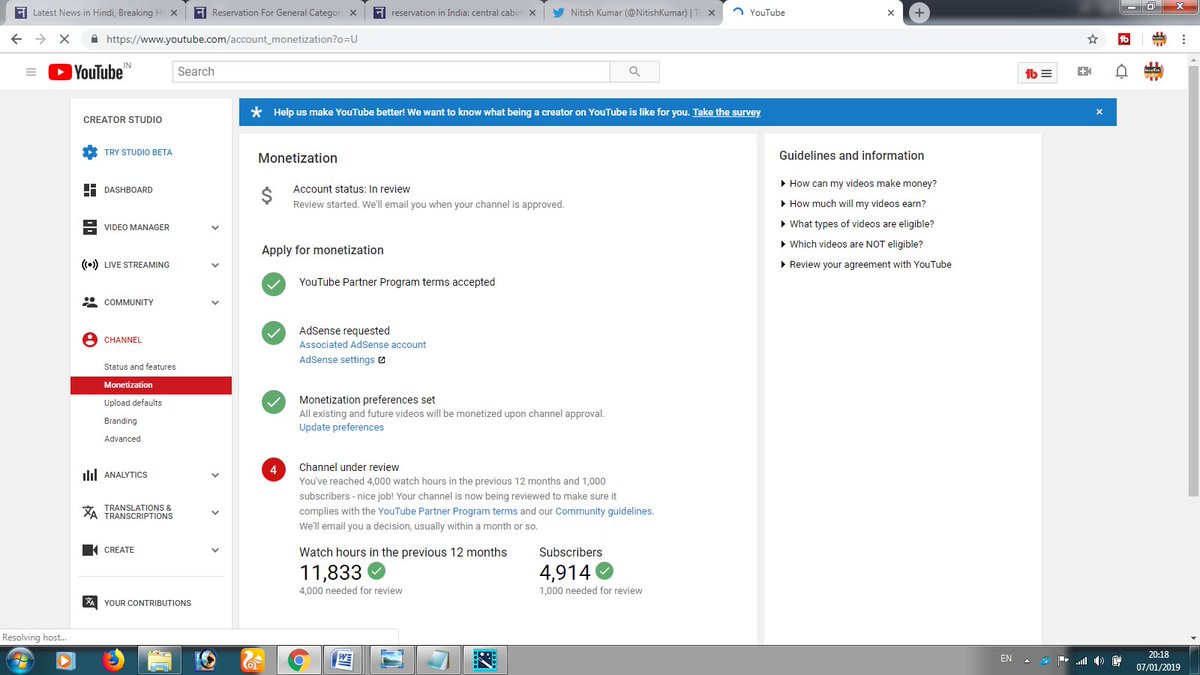Dismiss the survey banner with the X
This screenshot has height=675, width=1200.
point(1099,112)
